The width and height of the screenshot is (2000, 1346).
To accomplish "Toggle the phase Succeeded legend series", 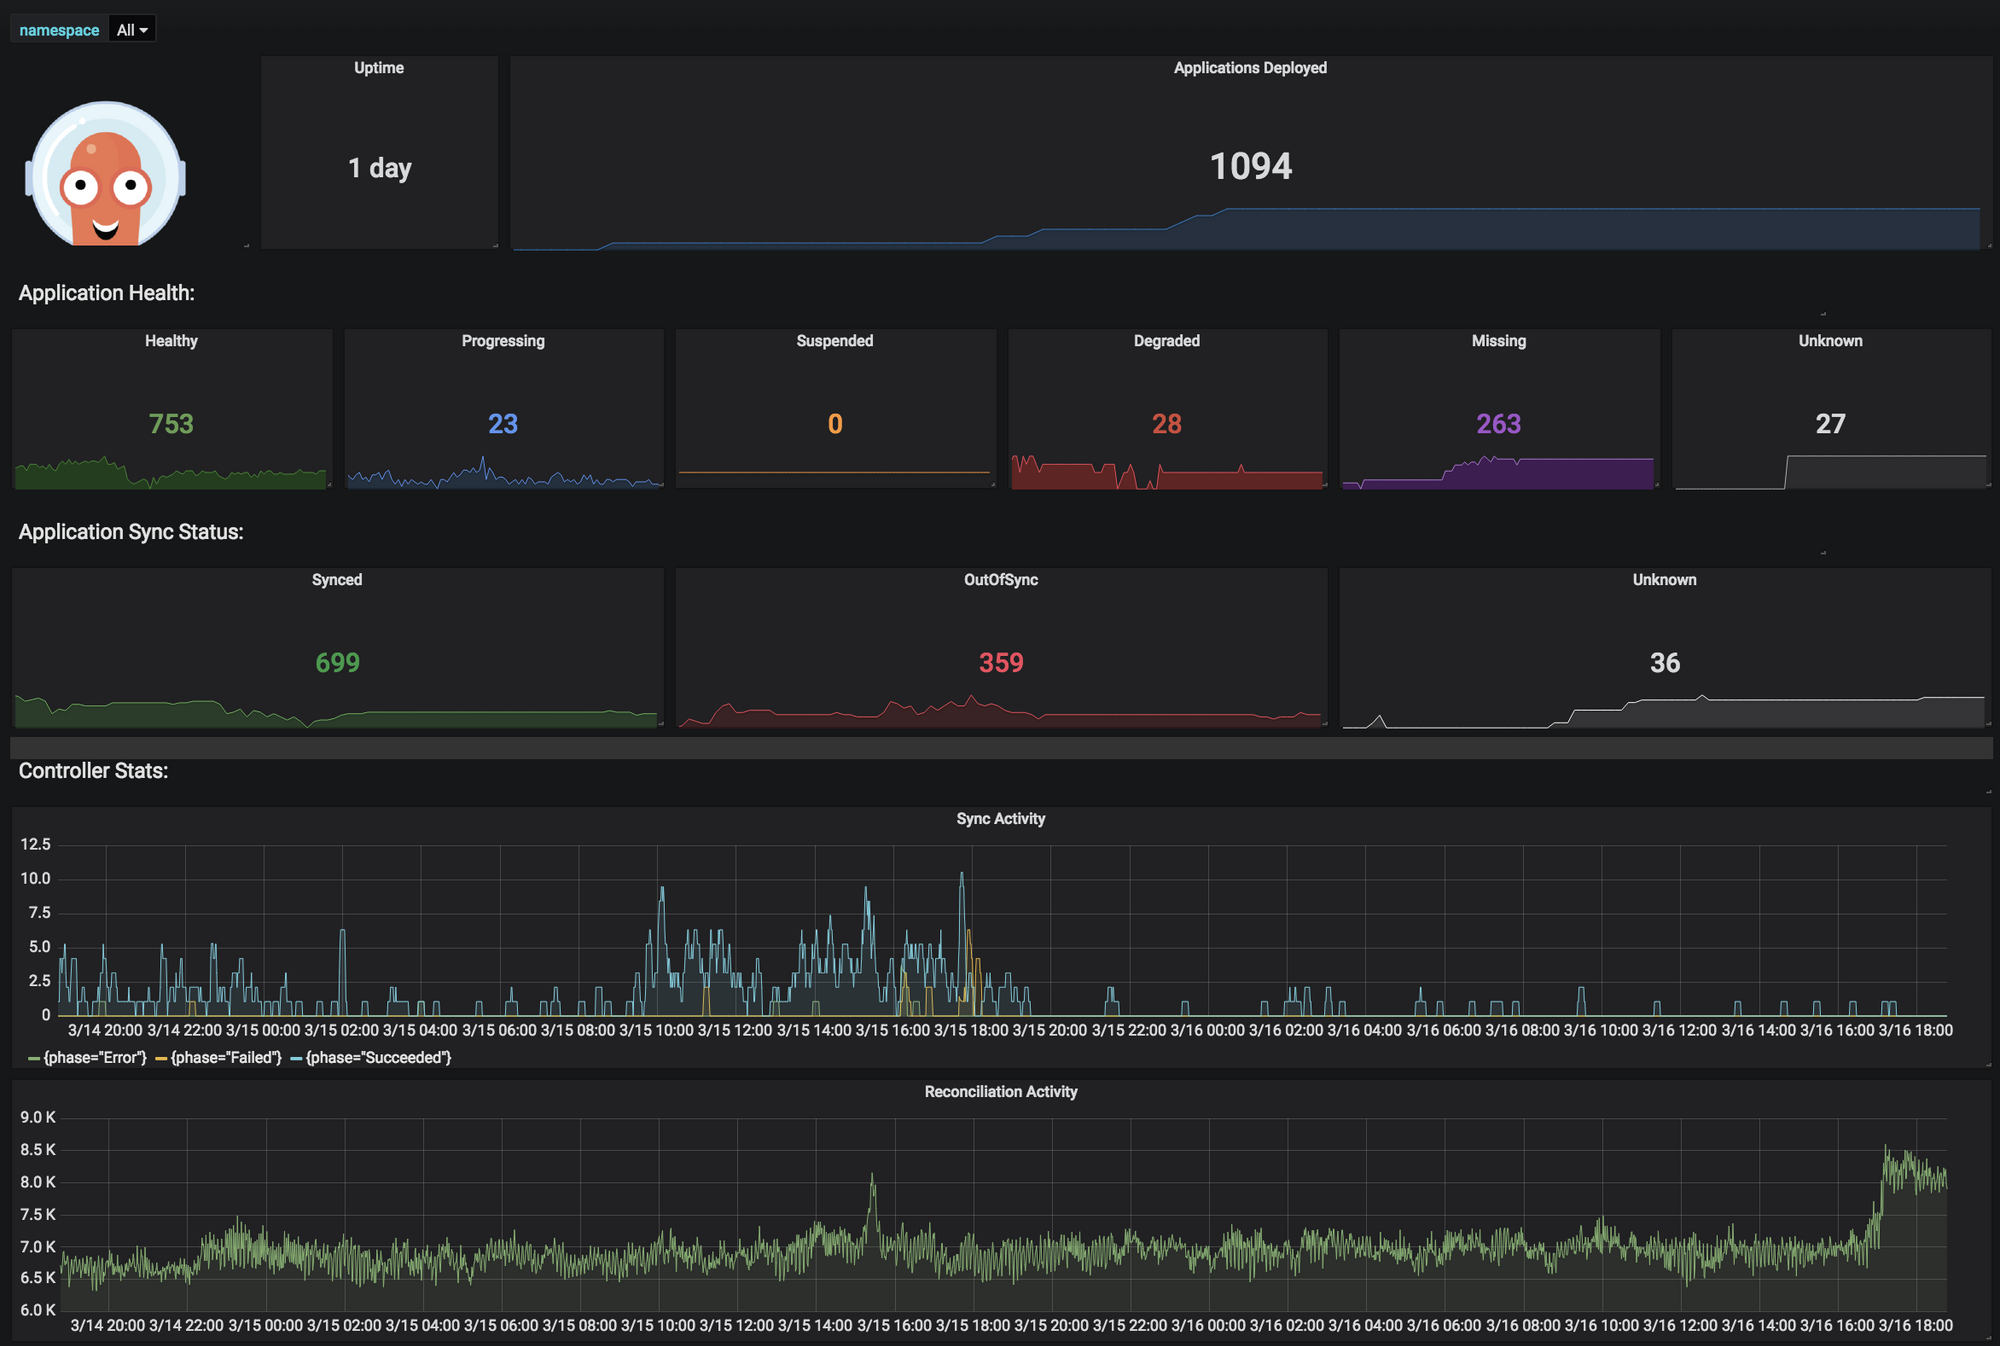I will pos(378,1058).
